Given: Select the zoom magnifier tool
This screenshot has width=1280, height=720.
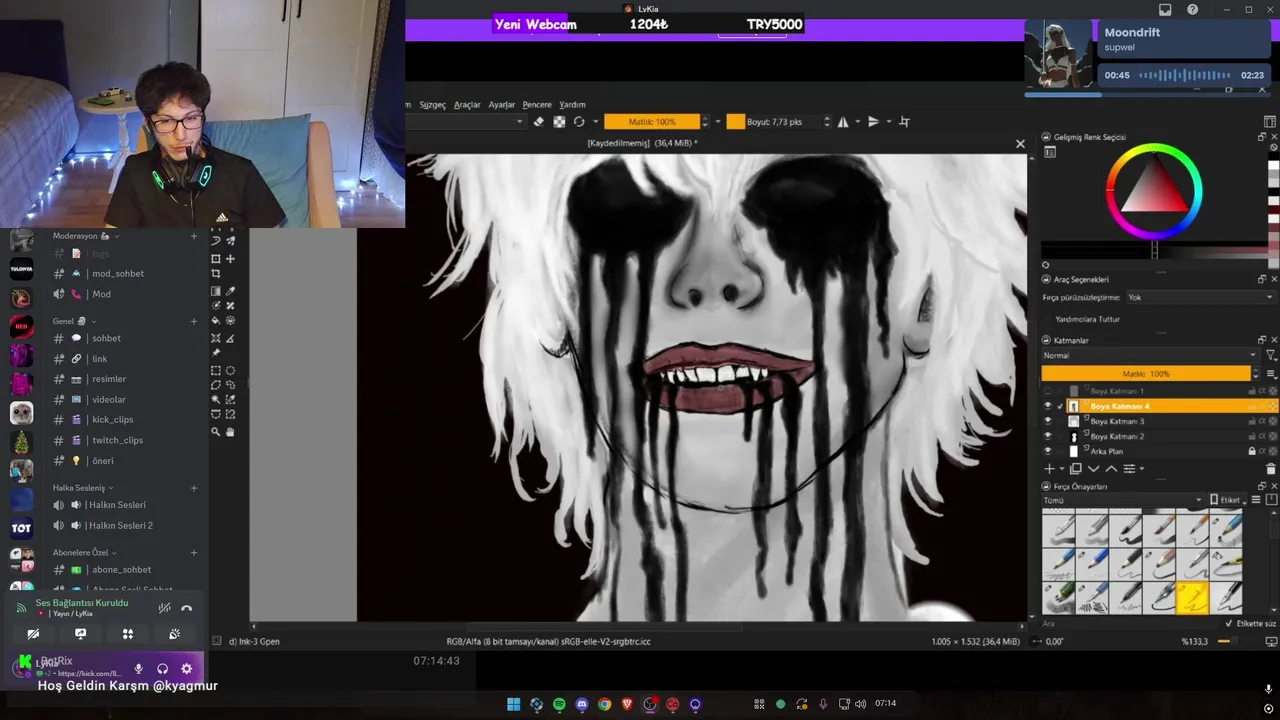Looking at the screenshot, I should (x=215, y=432).
